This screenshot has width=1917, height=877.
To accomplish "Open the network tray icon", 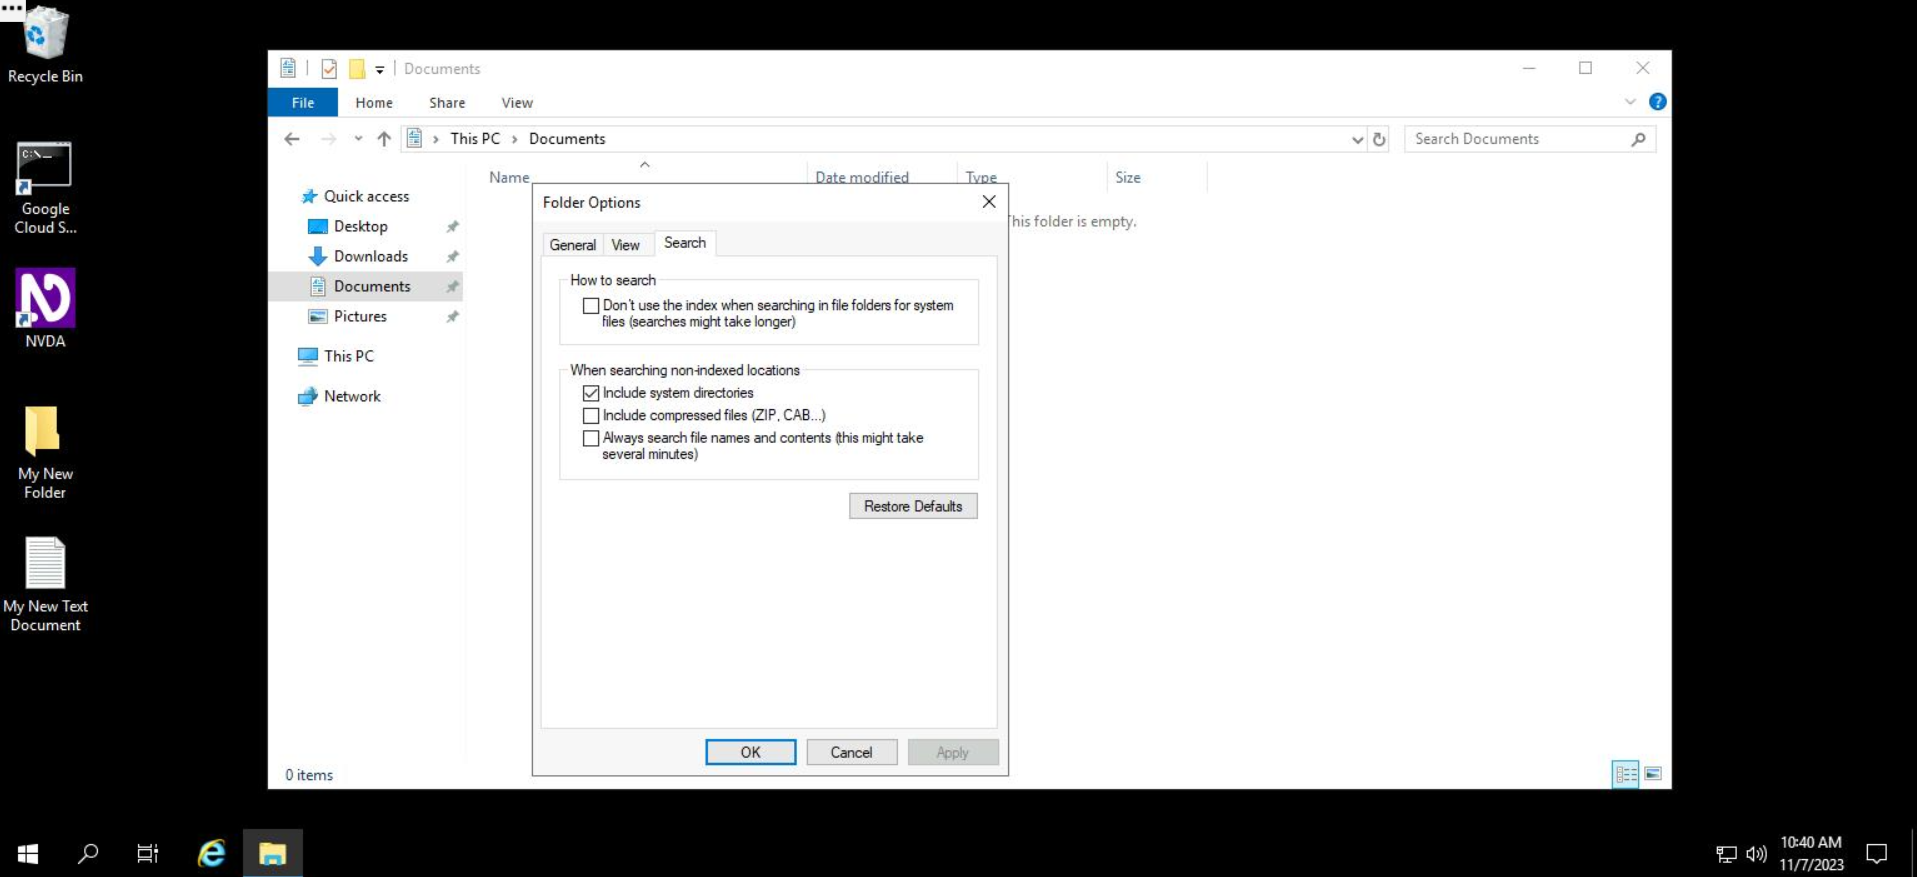I will coord(1726,854).
